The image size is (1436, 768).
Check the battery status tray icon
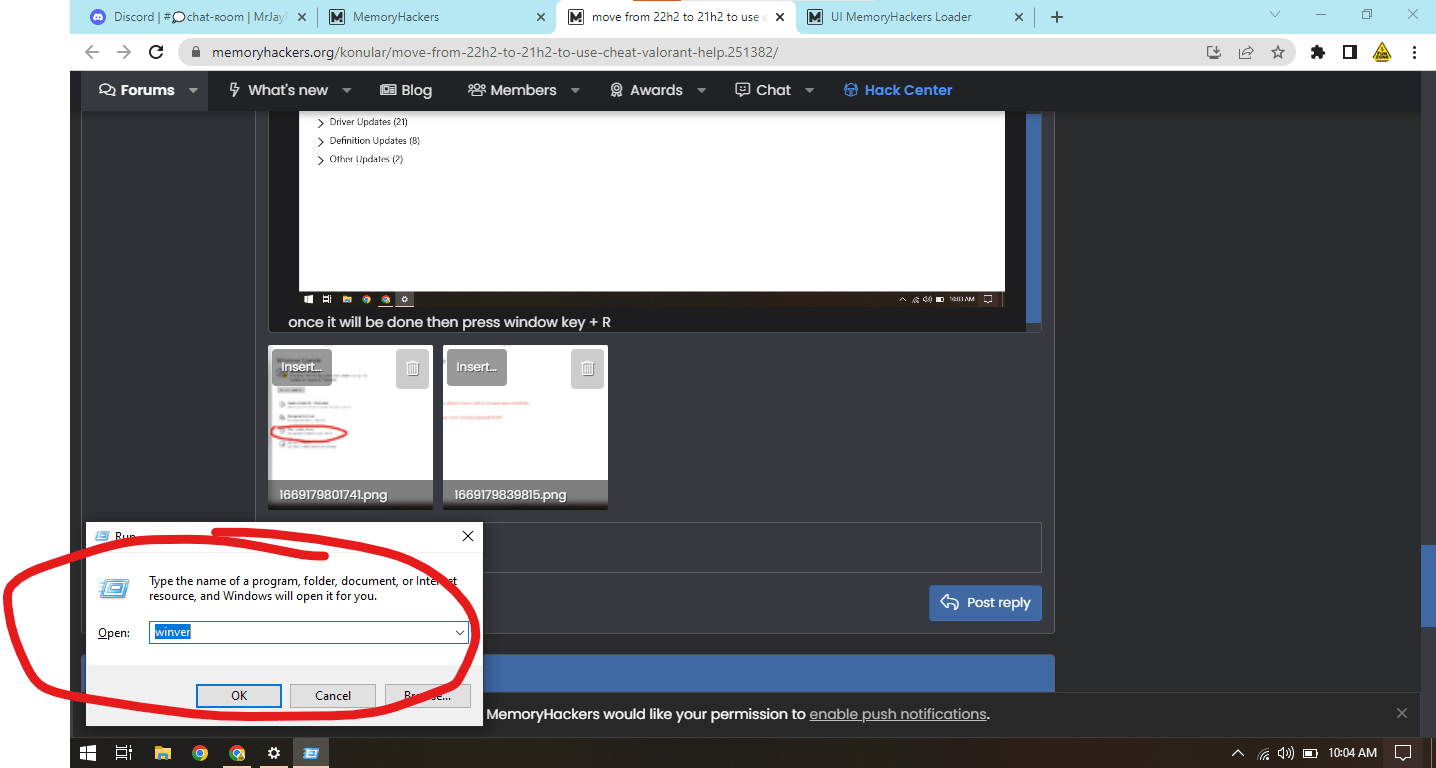point(1310,753)
